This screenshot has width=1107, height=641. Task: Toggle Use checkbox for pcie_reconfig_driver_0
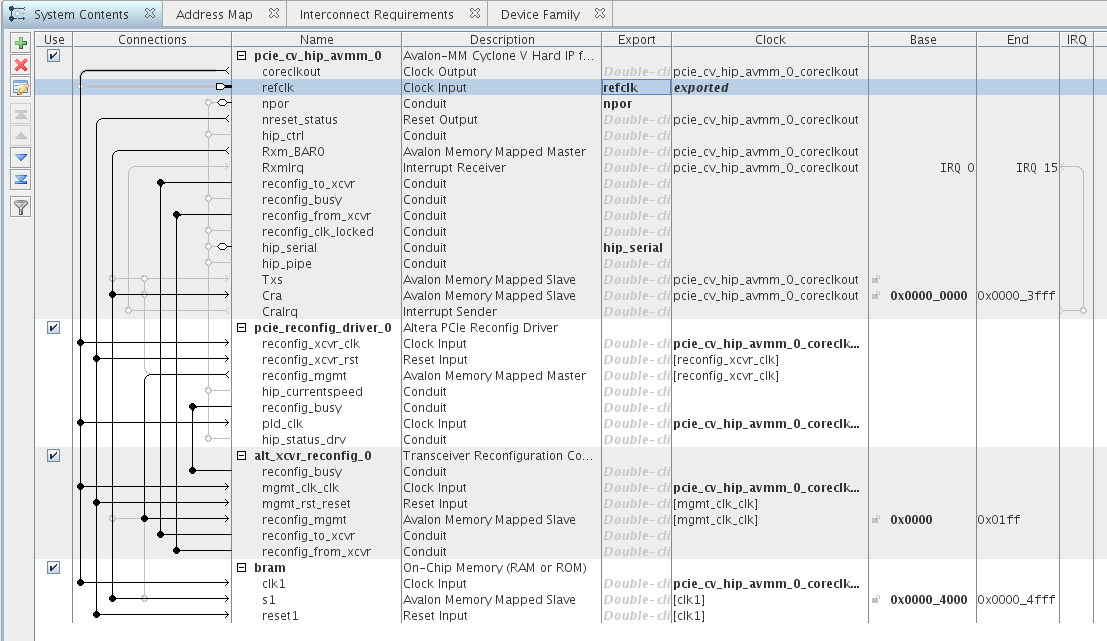[54, 328]
